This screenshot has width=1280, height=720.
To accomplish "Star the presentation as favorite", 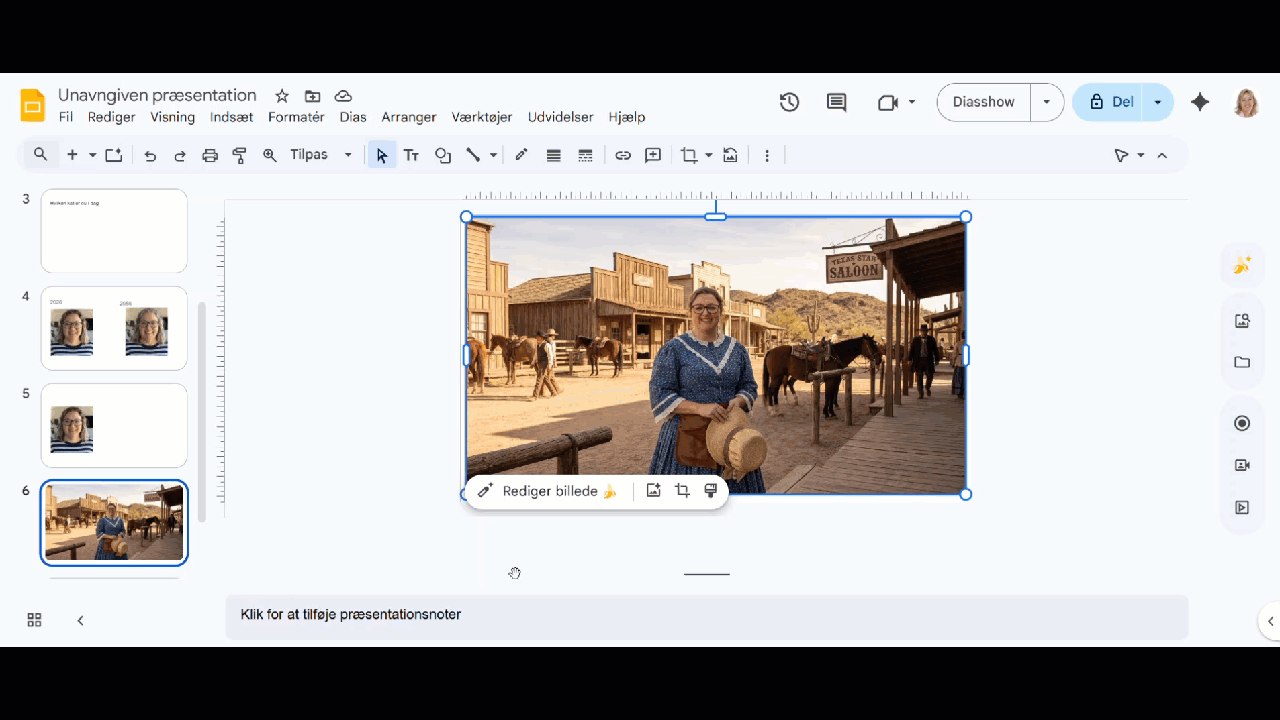I will [x=282, y=96].
